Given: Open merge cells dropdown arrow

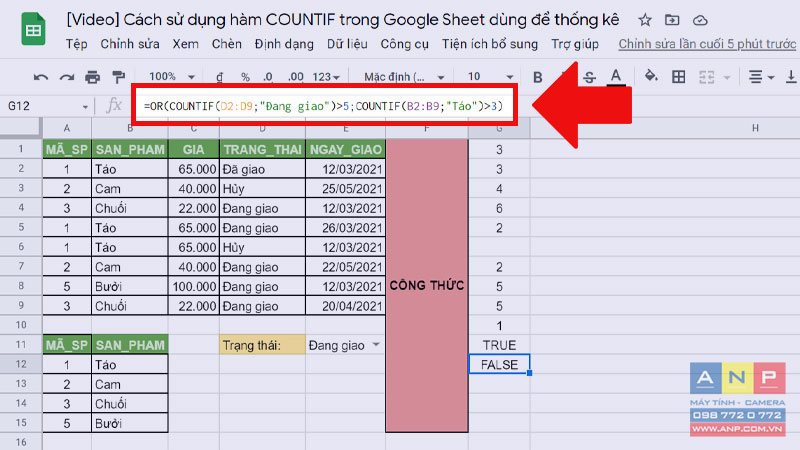Looking at the screenshot, I should pos(727,78).
